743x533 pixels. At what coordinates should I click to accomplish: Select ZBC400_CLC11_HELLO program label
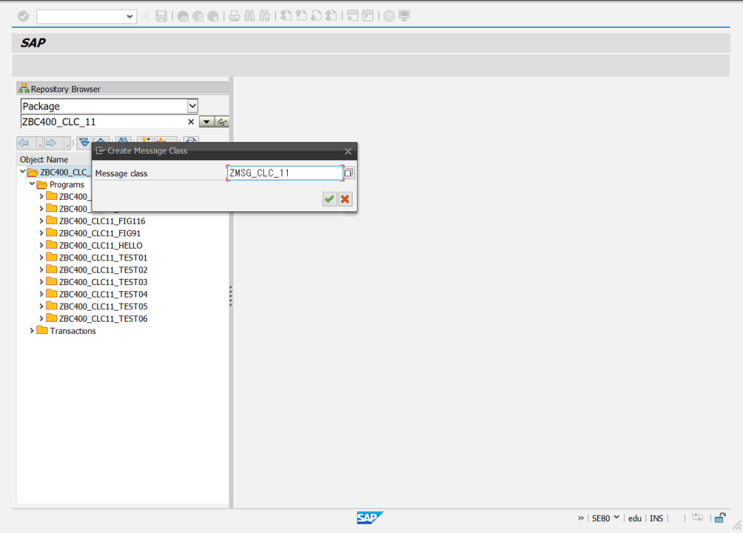pos(100,245)
